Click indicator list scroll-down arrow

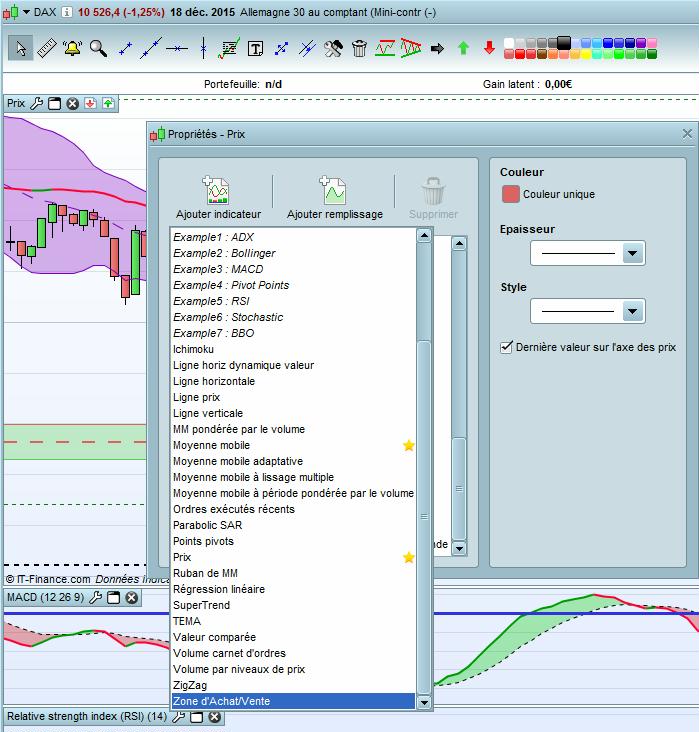424,702
